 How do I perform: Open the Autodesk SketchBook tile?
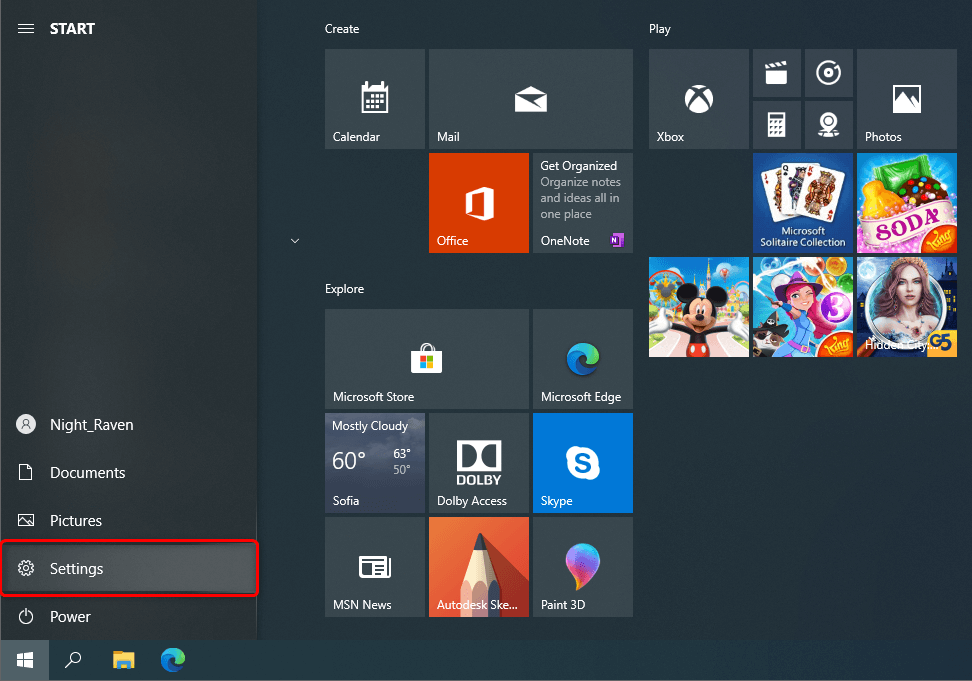click(479, 567)
